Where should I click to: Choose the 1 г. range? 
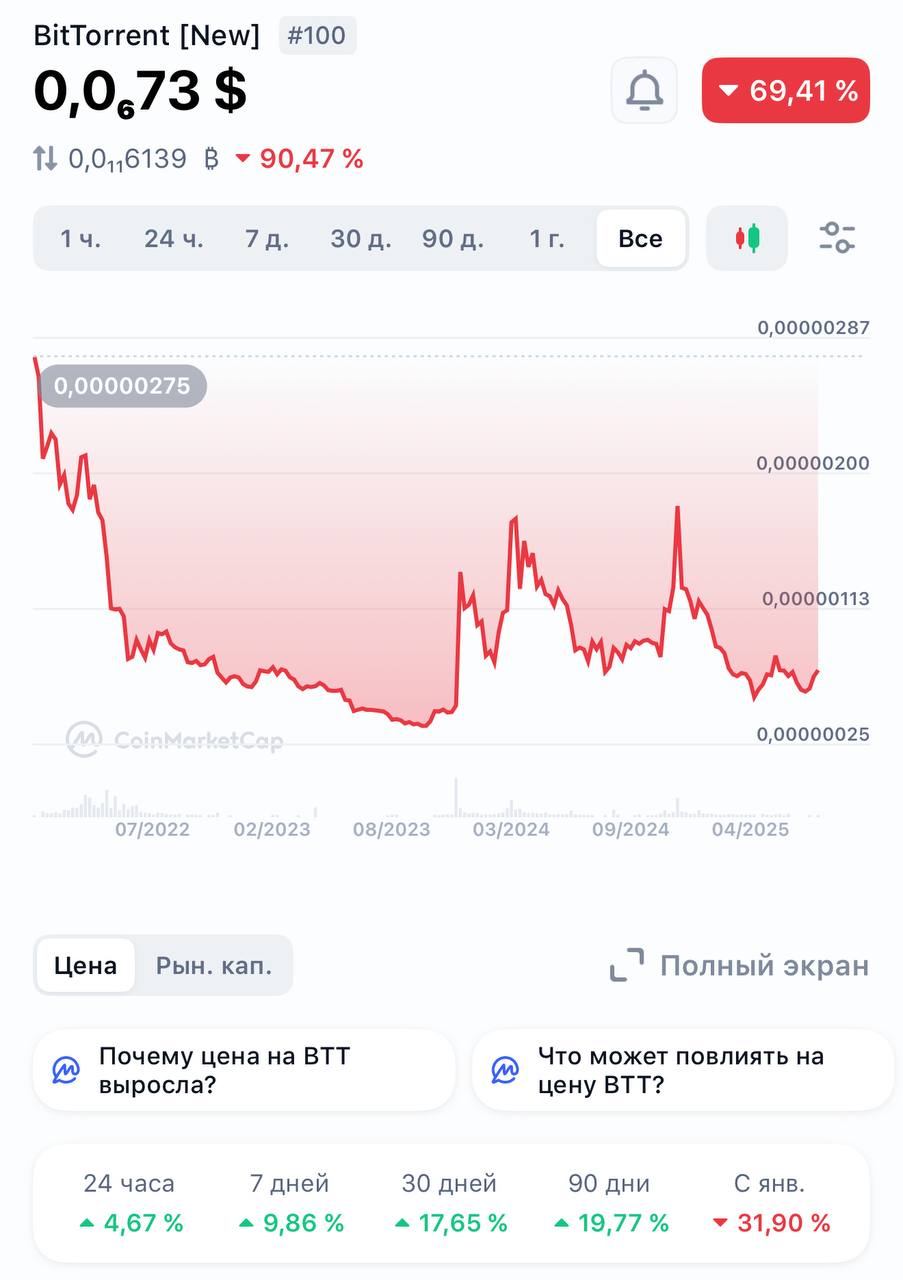547,239
